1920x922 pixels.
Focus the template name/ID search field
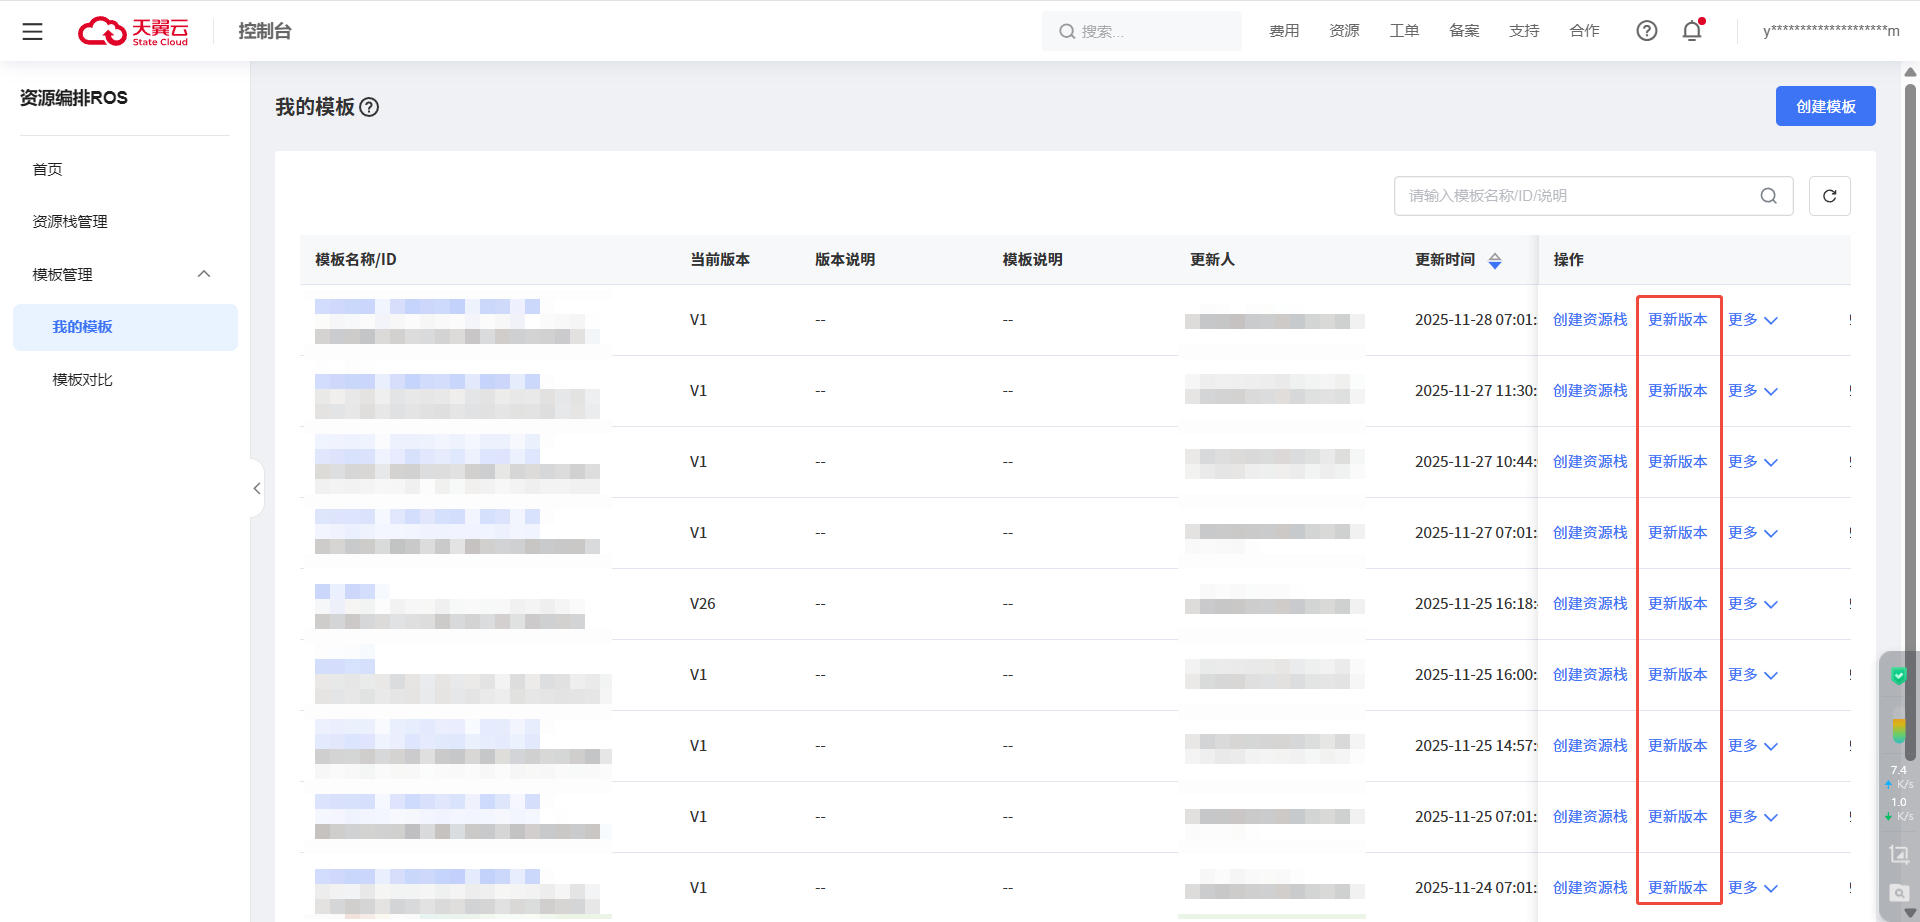tap(1575, 196)
